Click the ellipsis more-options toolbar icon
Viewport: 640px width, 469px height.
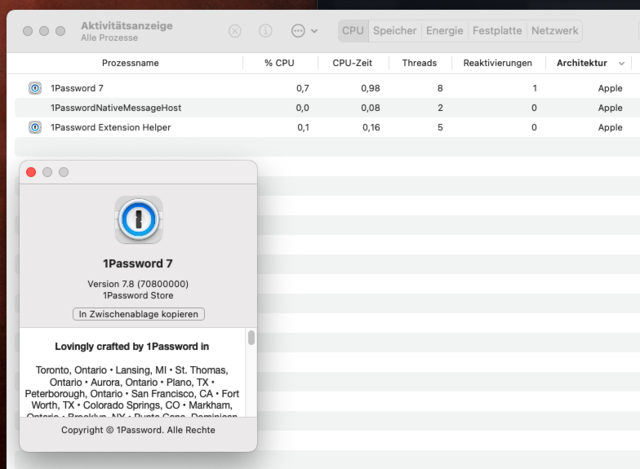(298, 31)
